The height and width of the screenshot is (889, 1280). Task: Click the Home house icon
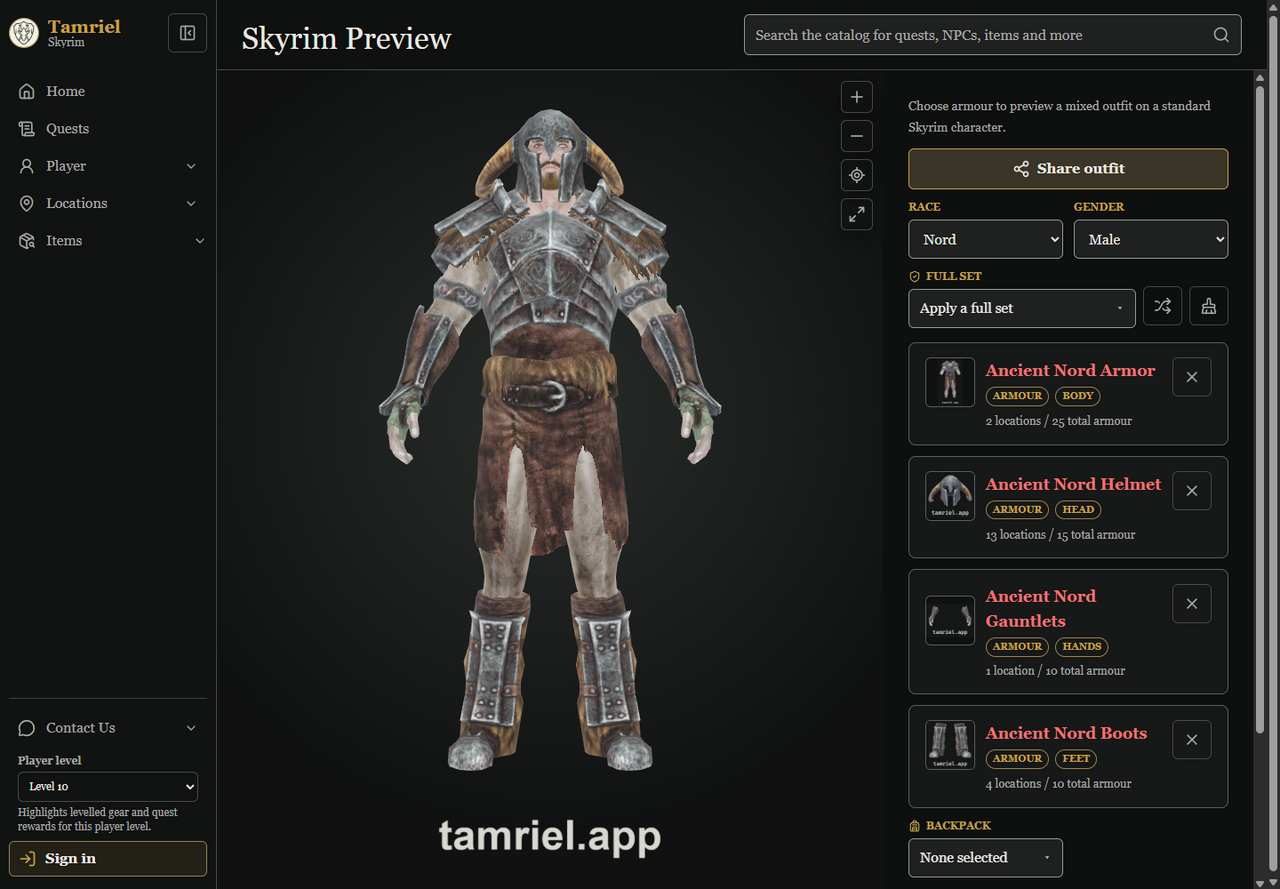[x=27, y=91]
